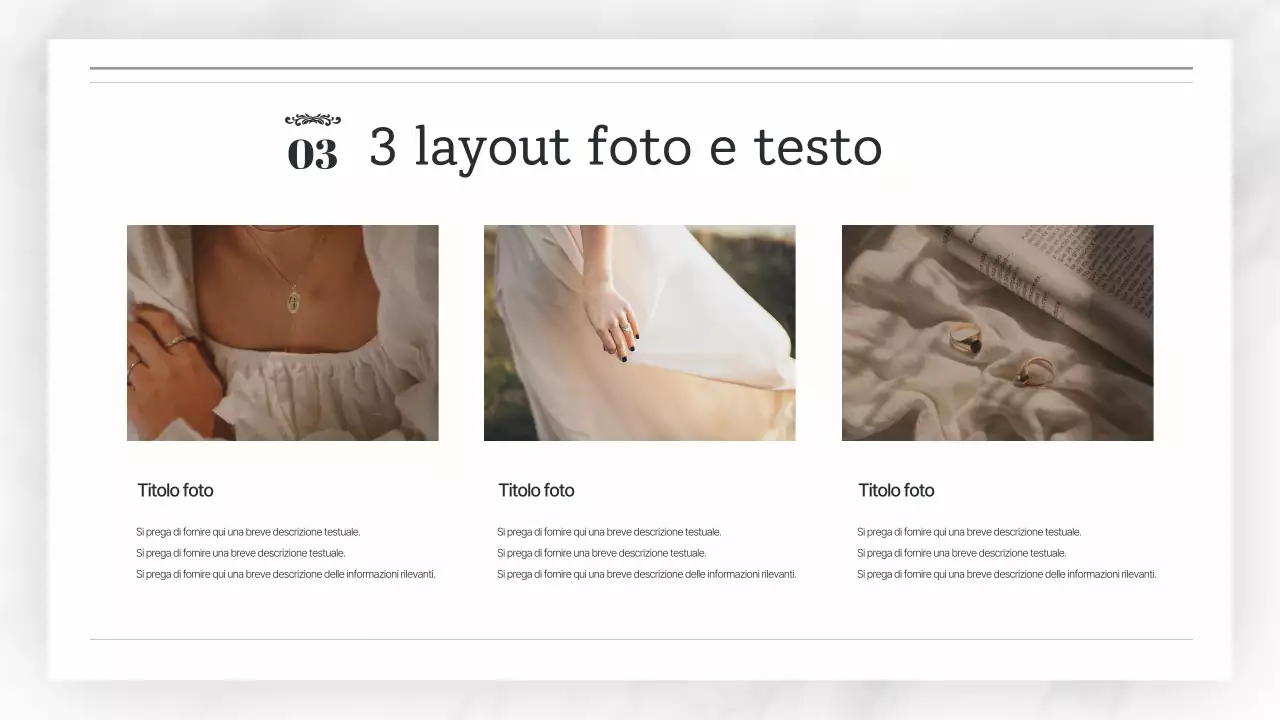This screenshot has height=720, width=1280.
Task: Click first description line below dress photo
Action: click(x=609, y=532)
